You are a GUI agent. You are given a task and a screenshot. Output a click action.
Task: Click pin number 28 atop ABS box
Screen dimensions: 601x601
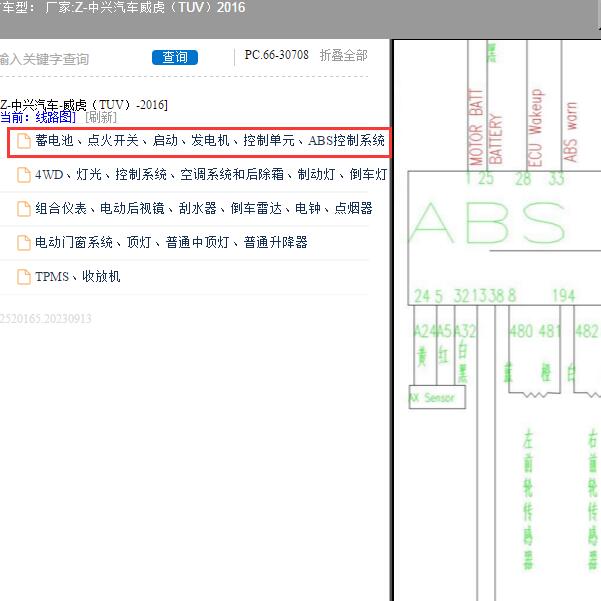coord(523,179)
